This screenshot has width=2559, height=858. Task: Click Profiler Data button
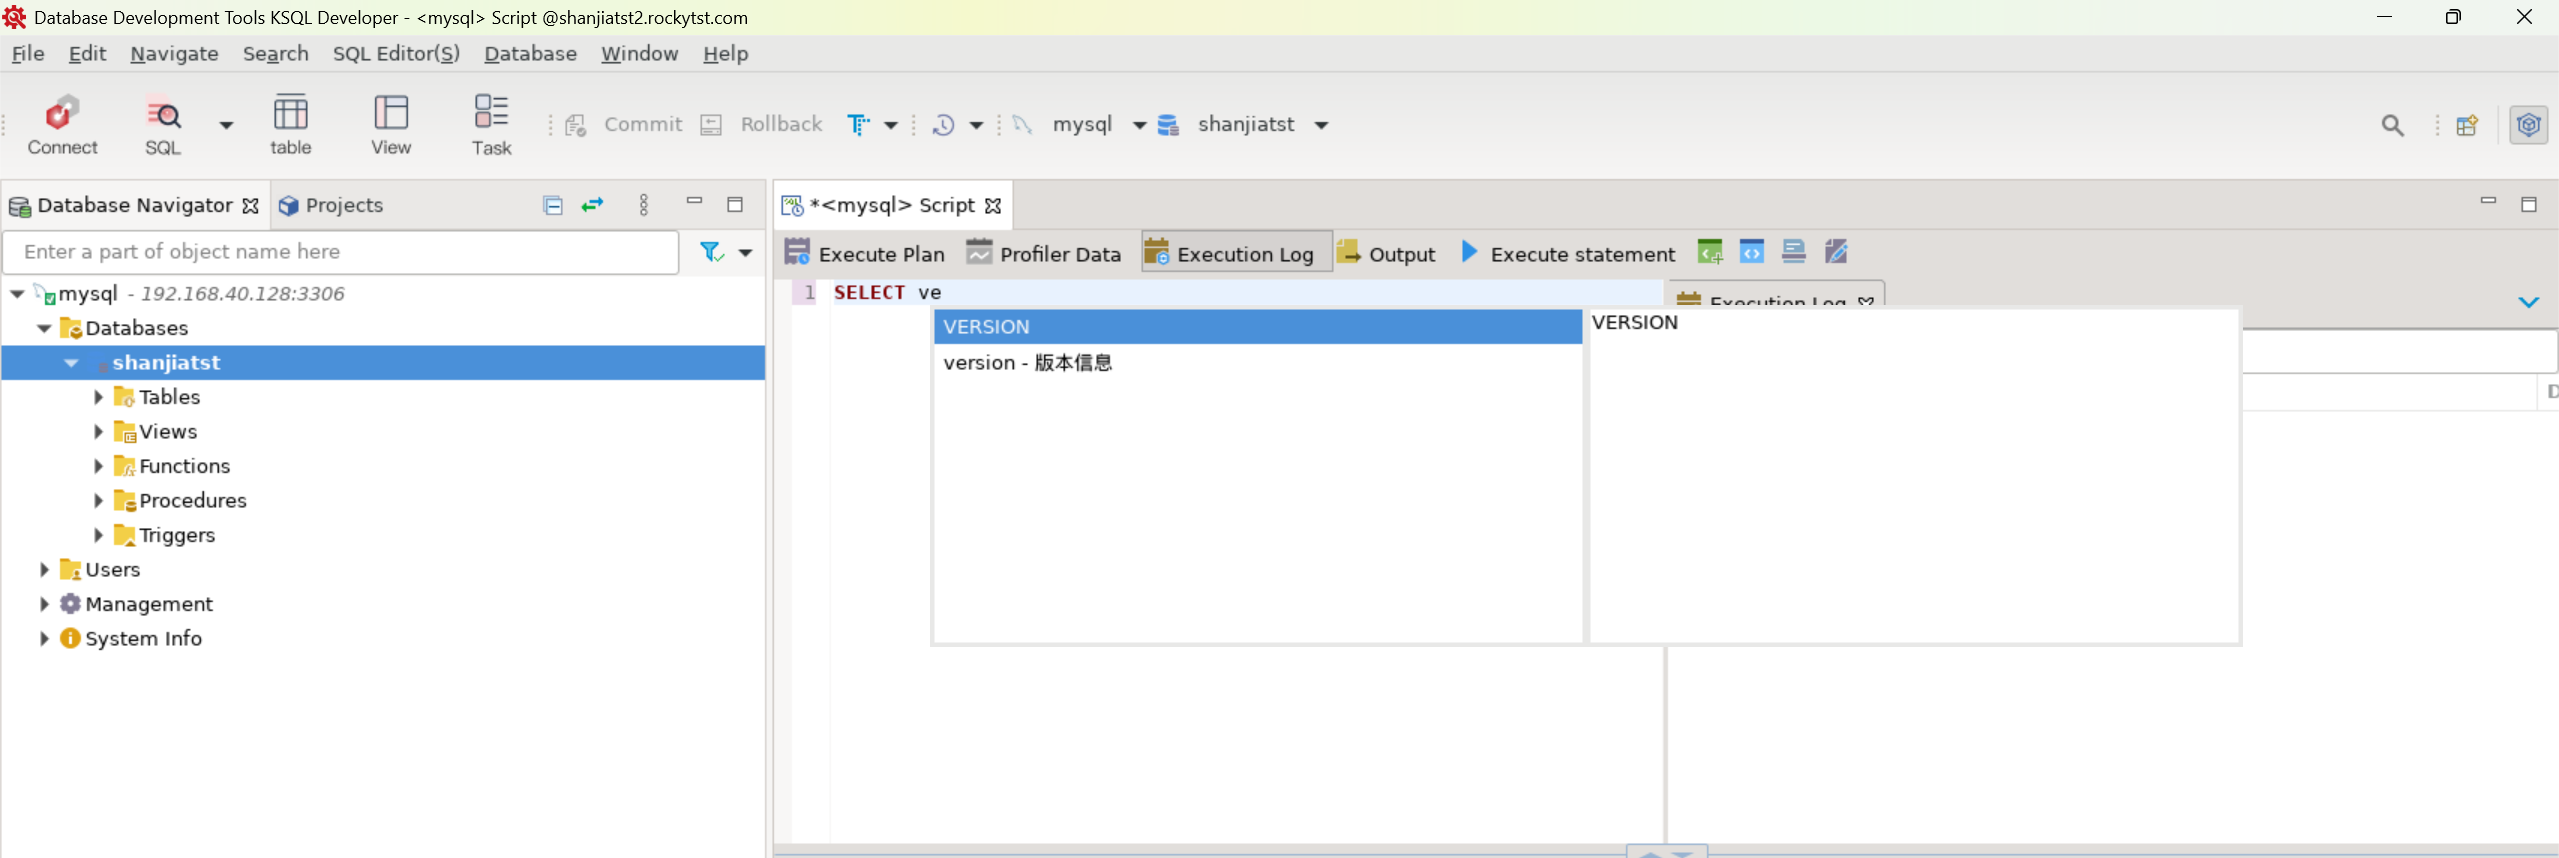[1043, 253]
